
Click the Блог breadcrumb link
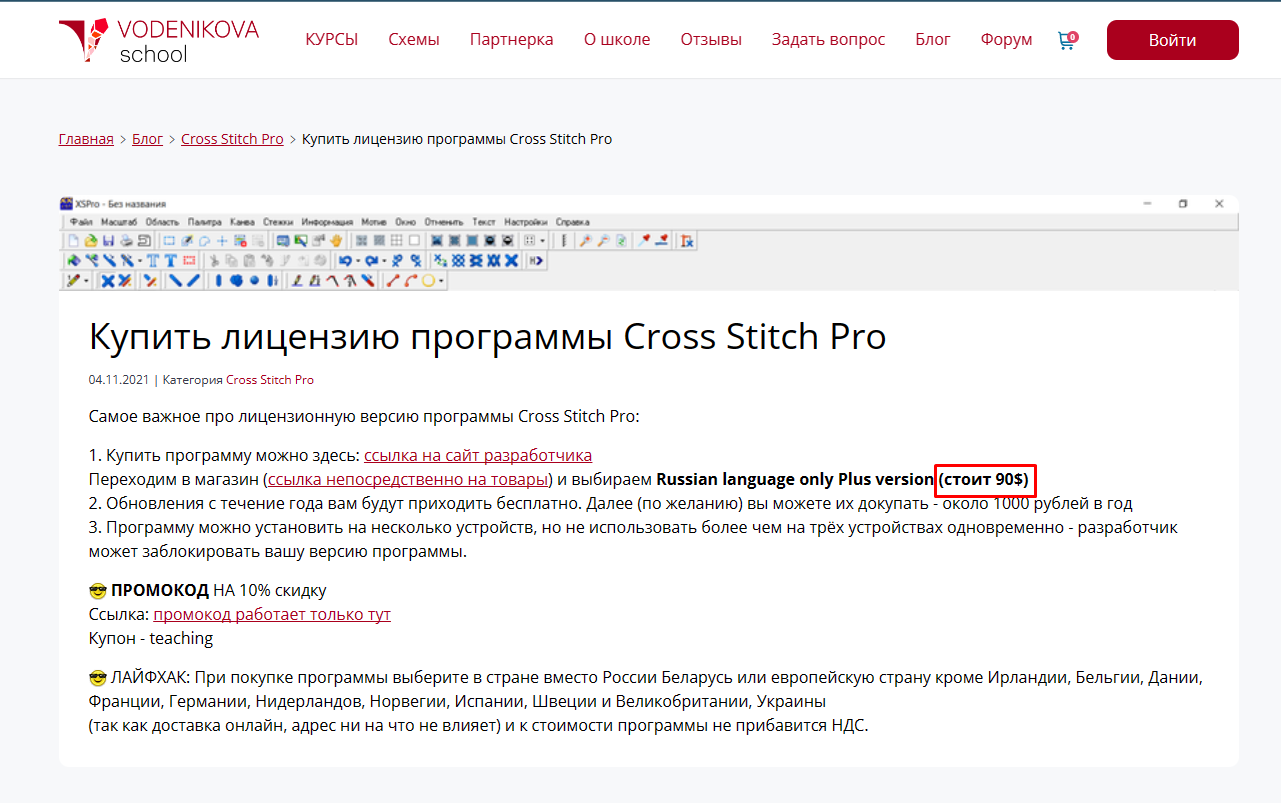[147, 139]
